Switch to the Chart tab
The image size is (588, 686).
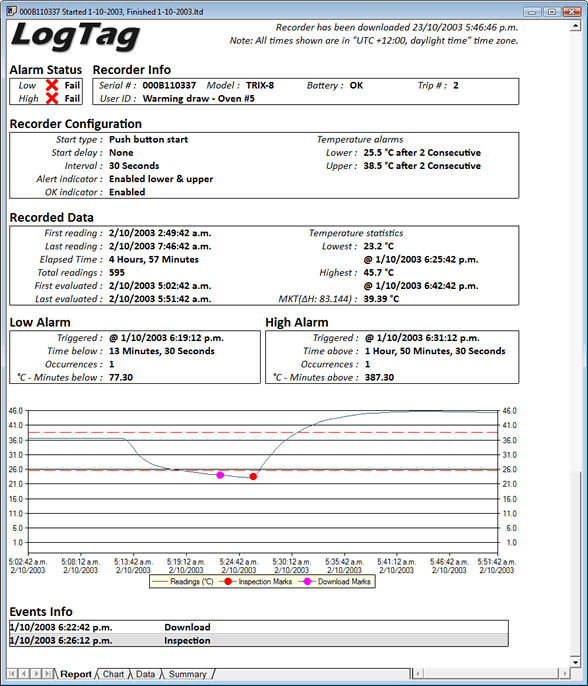pos(113,674)
